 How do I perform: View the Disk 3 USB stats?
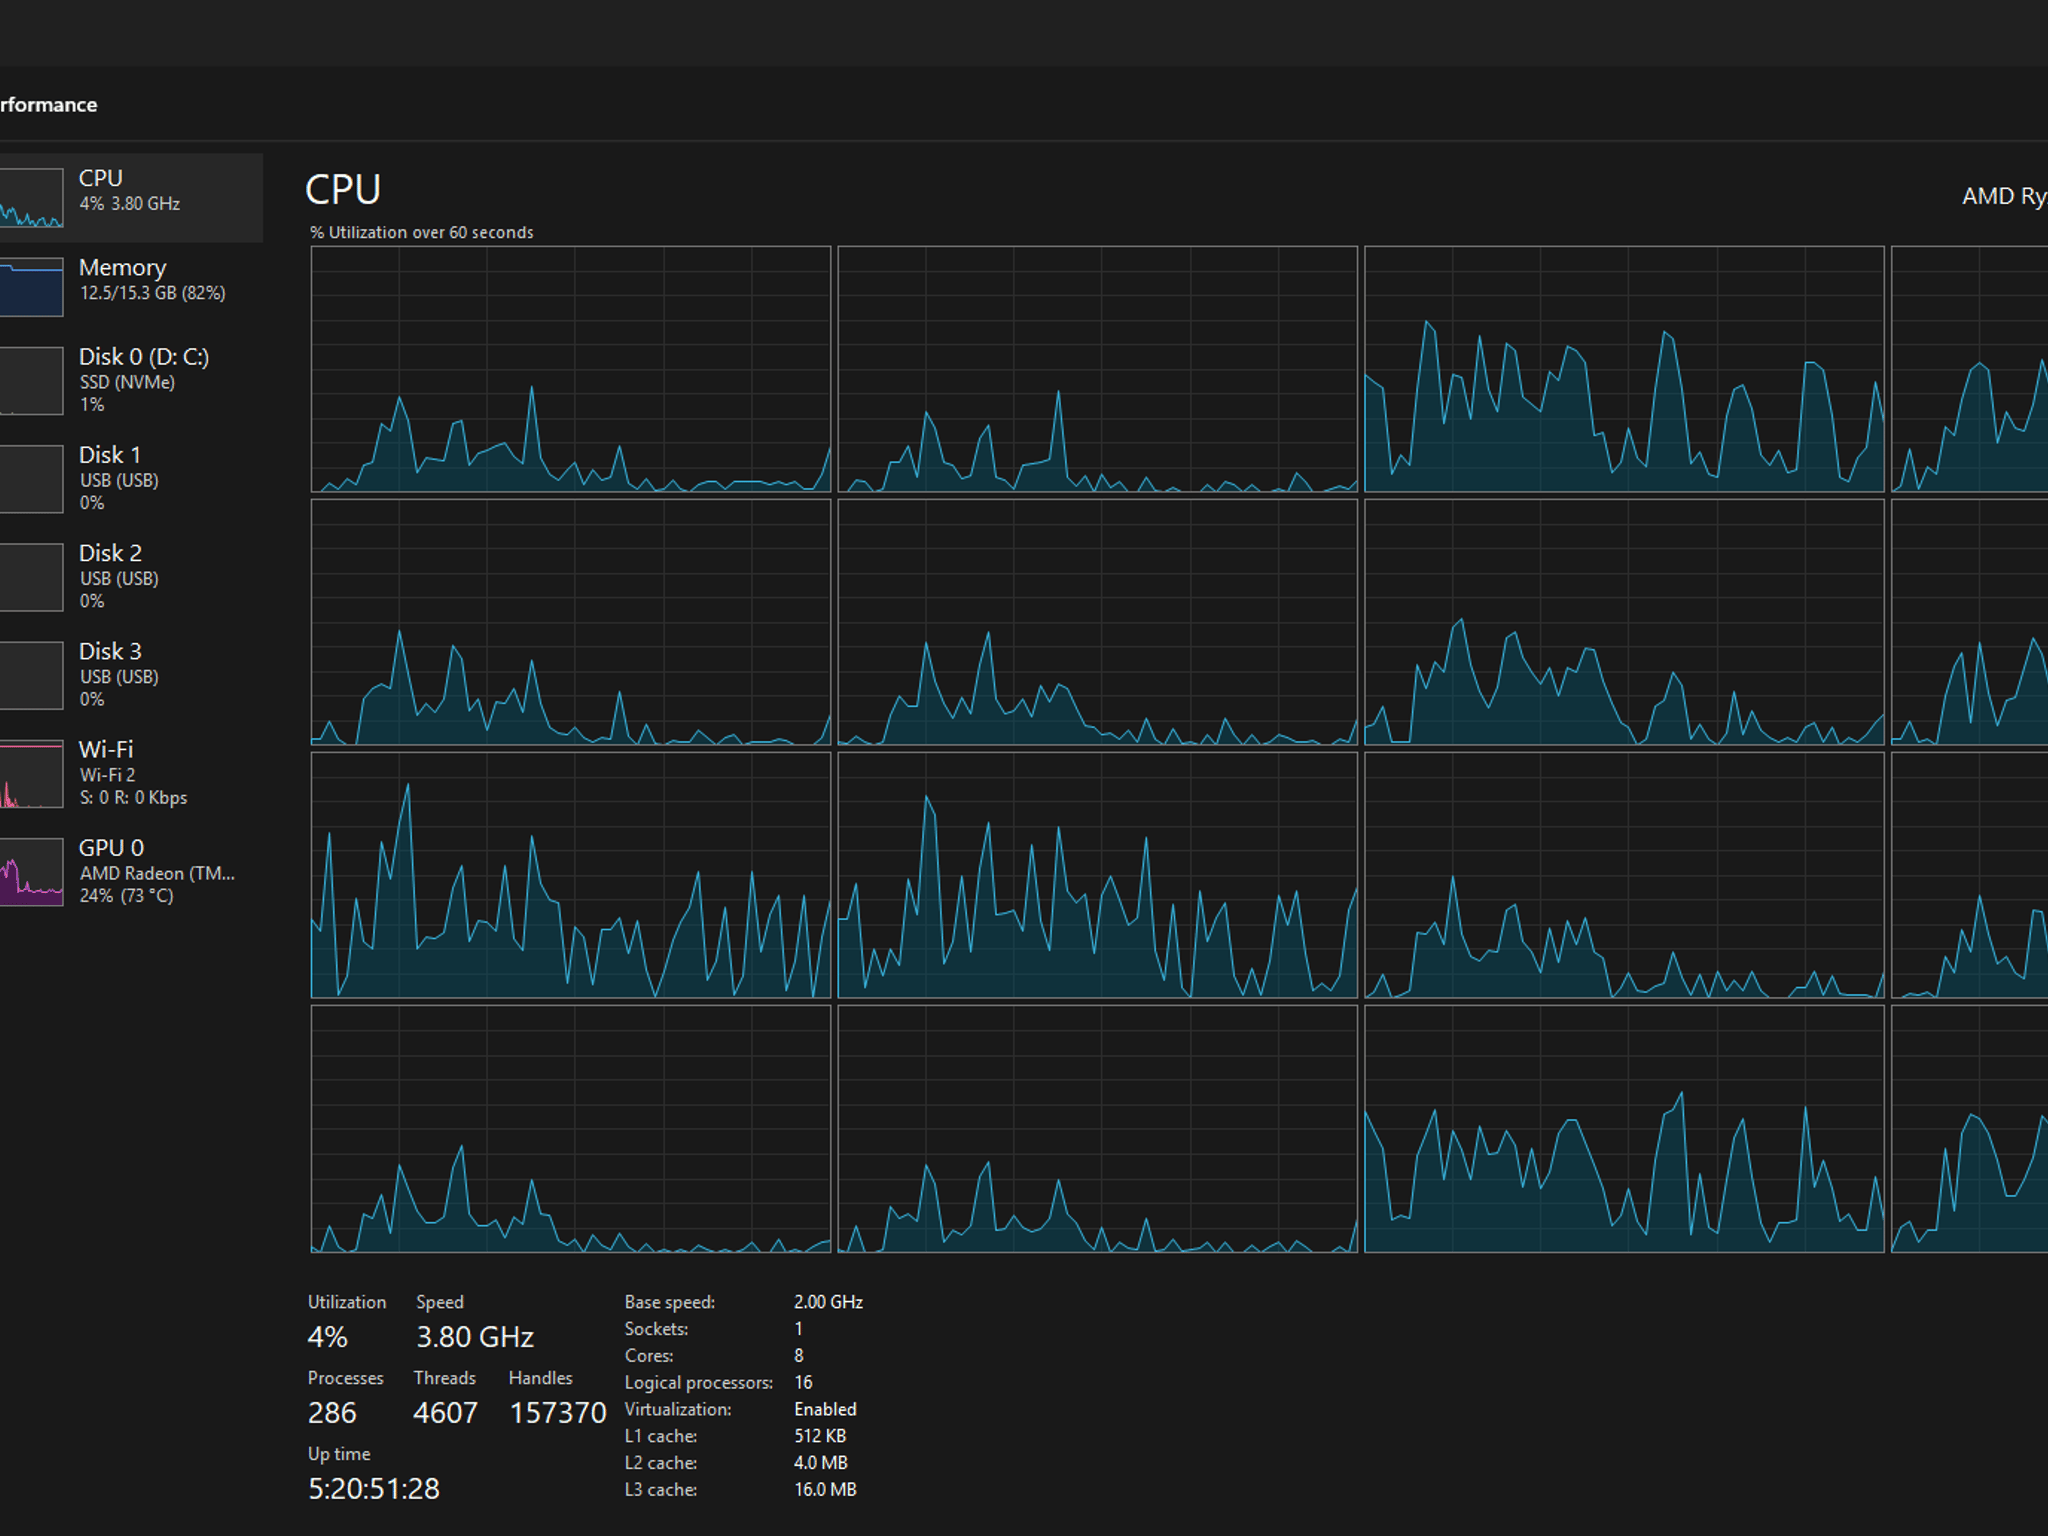pos(131,674)
